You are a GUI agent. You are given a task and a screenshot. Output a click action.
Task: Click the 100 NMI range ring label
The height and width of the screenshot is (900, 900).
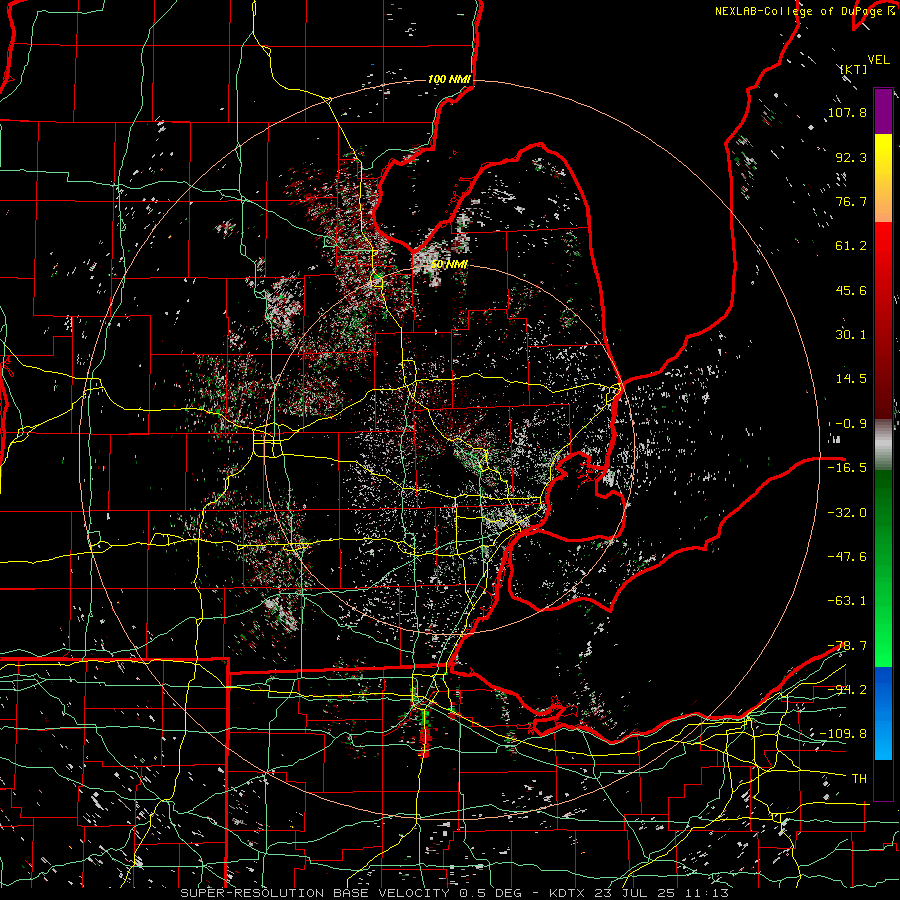449,79
